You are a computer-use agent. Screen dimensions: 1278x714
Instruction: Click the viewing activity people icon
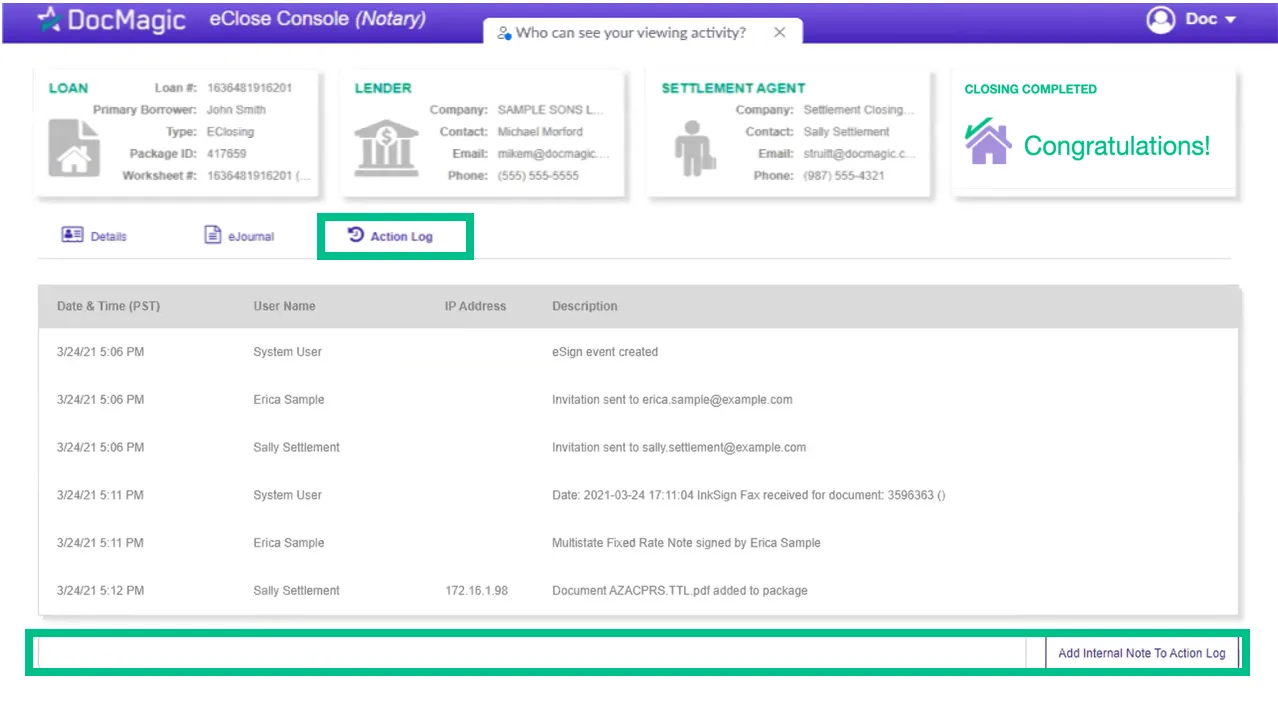[x=505, y=33]
